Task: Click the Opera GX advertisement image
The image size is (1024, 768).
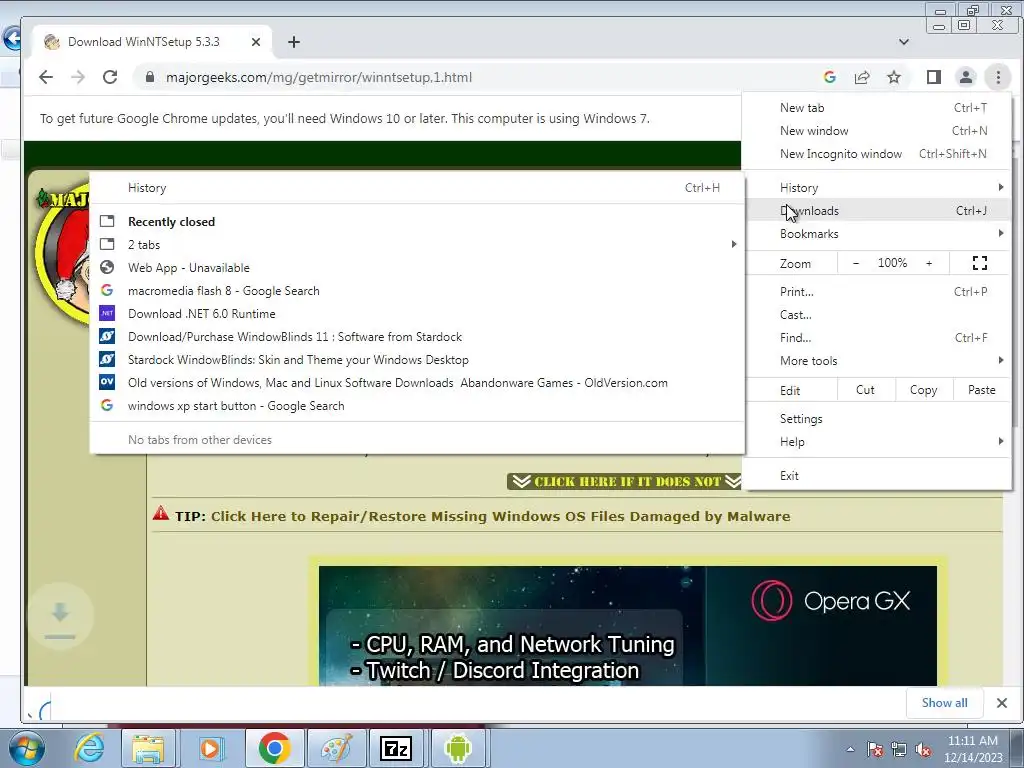Action: pyautogui.click(x=628, y=626)
